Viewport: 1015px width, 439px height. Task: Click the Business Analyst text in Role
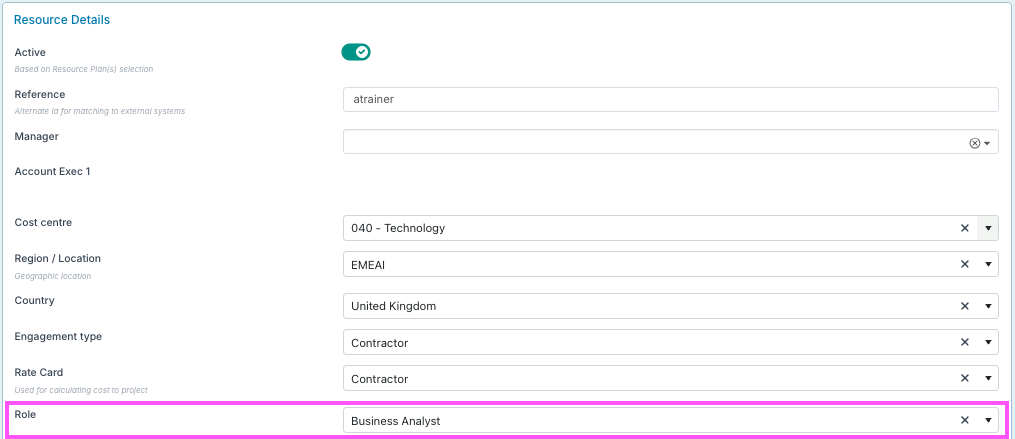(x=395, y=421)
